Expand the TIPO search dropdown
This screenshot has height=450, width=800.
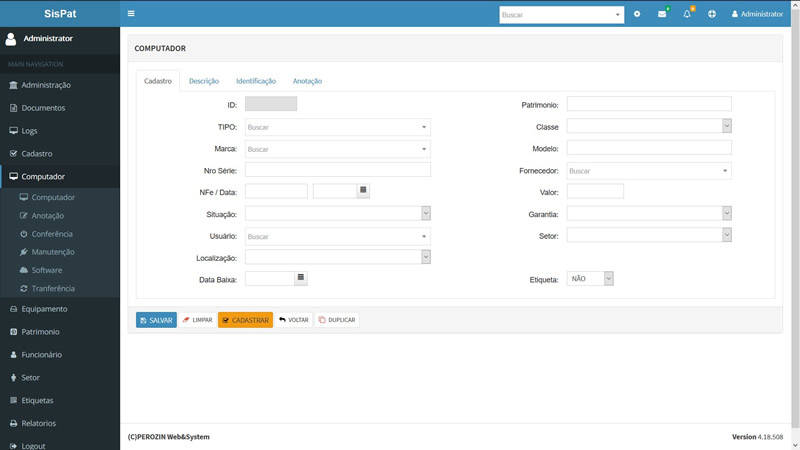(x=337, y=127)
